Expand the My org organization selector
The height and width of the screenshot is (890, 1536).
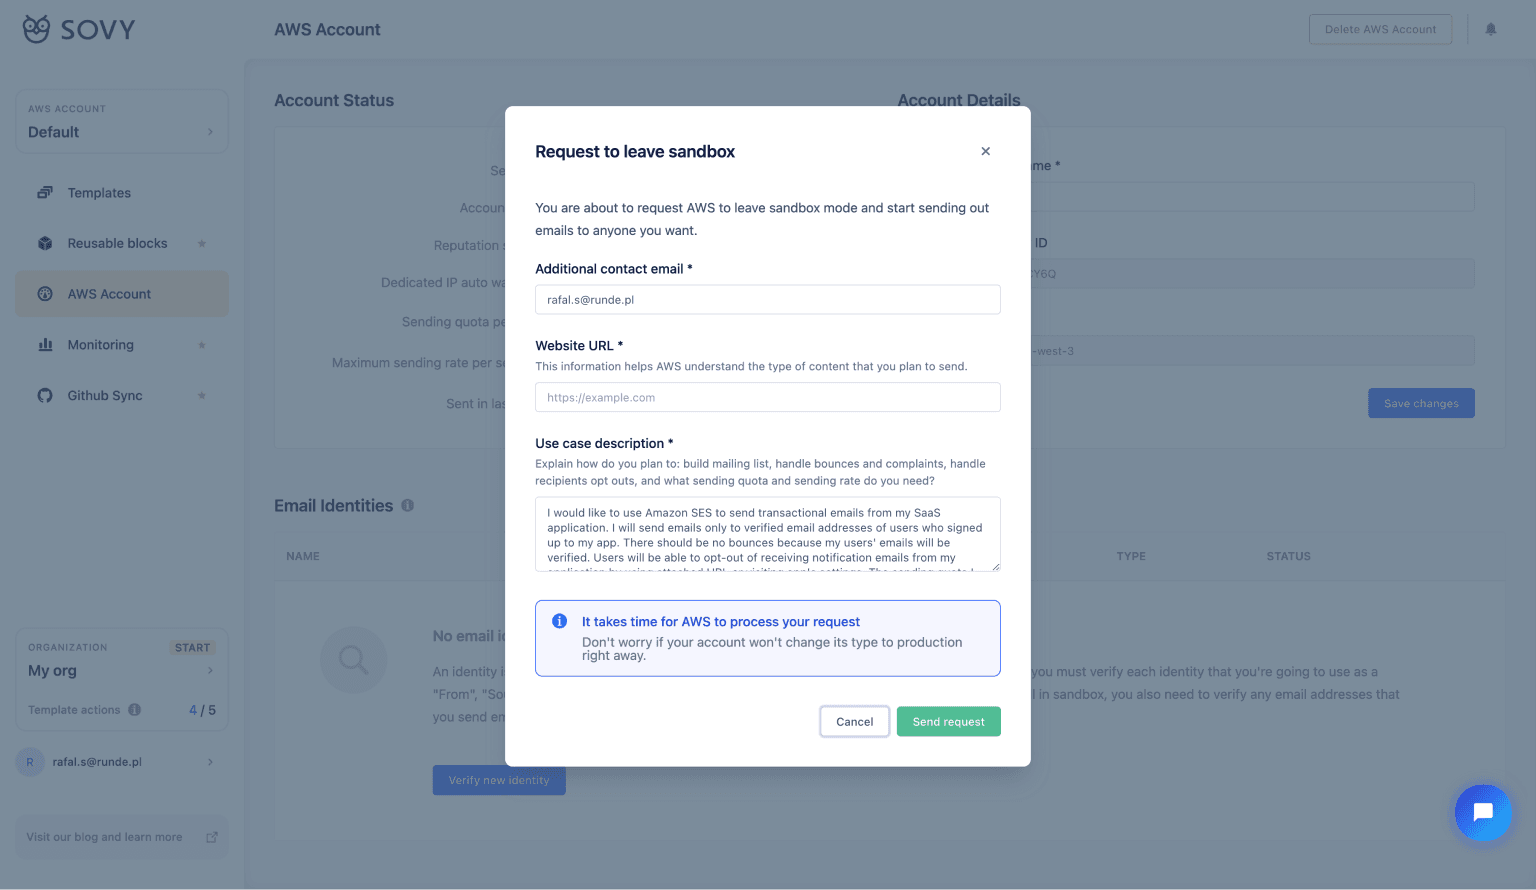click(x=122, y=670)
